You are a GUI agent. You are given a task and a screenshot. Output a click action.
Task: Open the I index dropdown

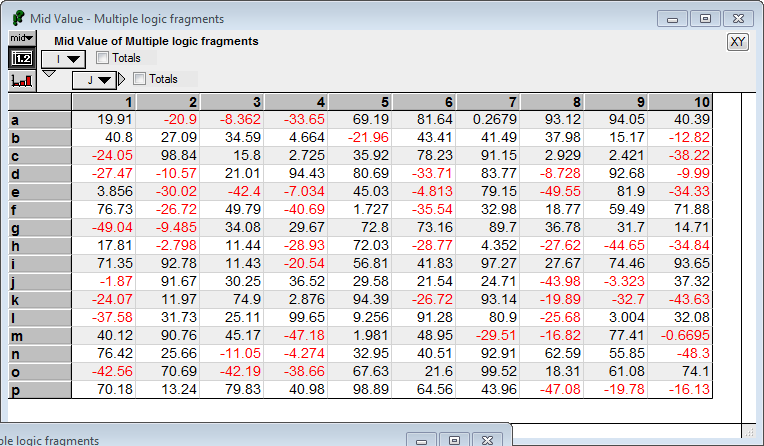click(x=63, y=59)
